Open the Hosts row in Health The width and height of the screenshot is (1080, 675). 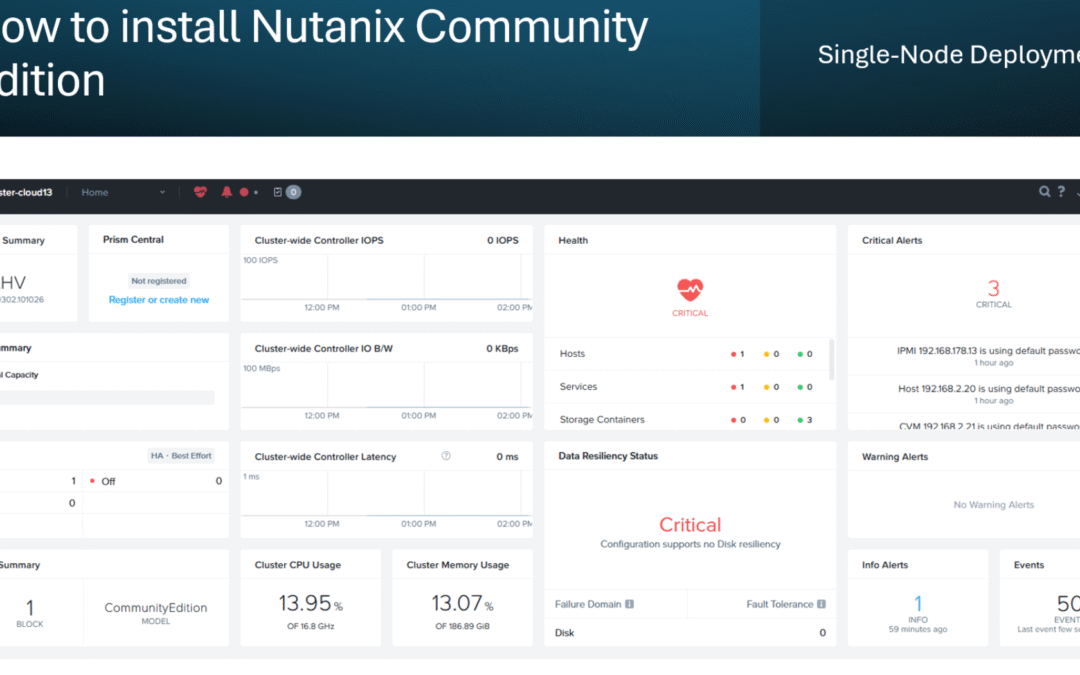[x=687, y=354]
